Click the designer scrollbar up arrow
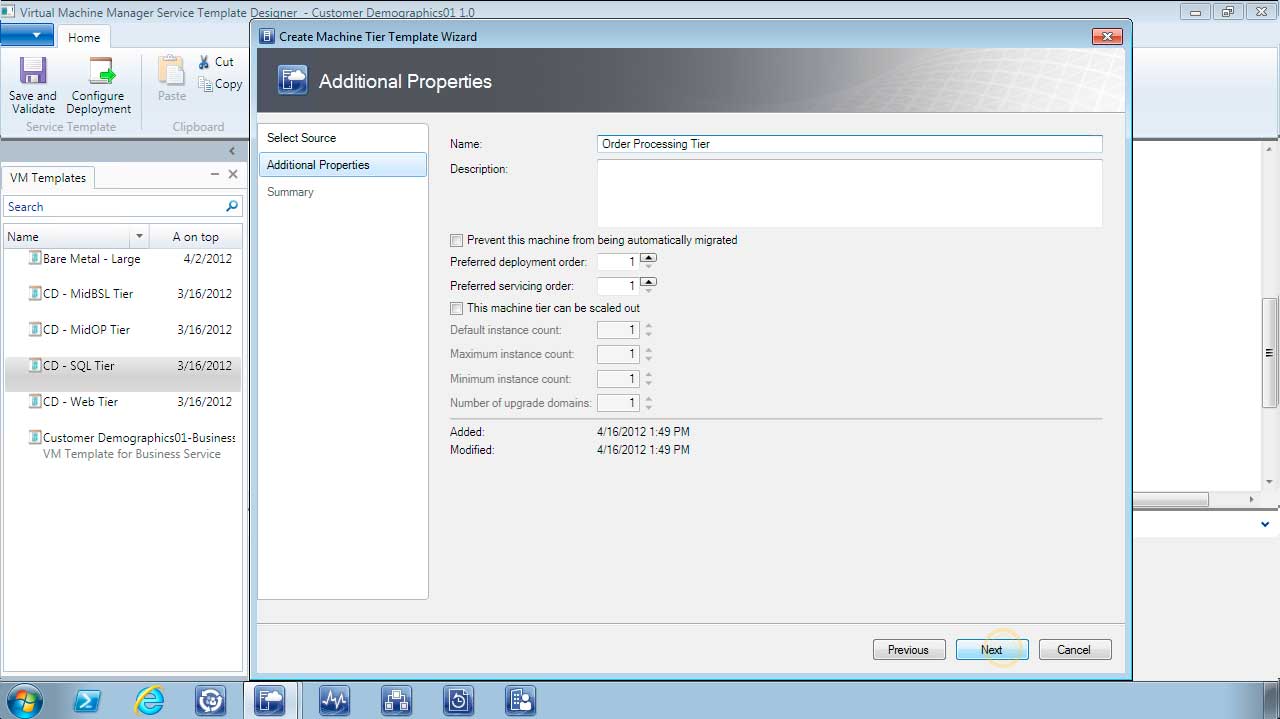 click(1270, 151)
